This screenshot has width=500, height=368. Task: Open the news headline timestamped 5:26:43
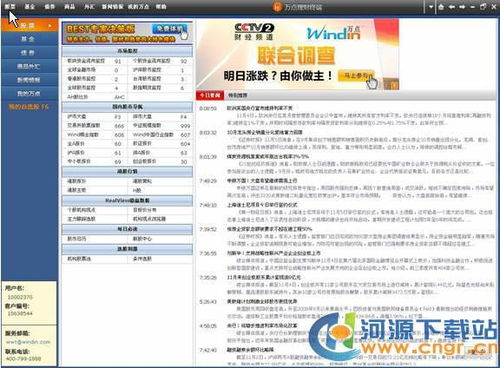point(262,301)
